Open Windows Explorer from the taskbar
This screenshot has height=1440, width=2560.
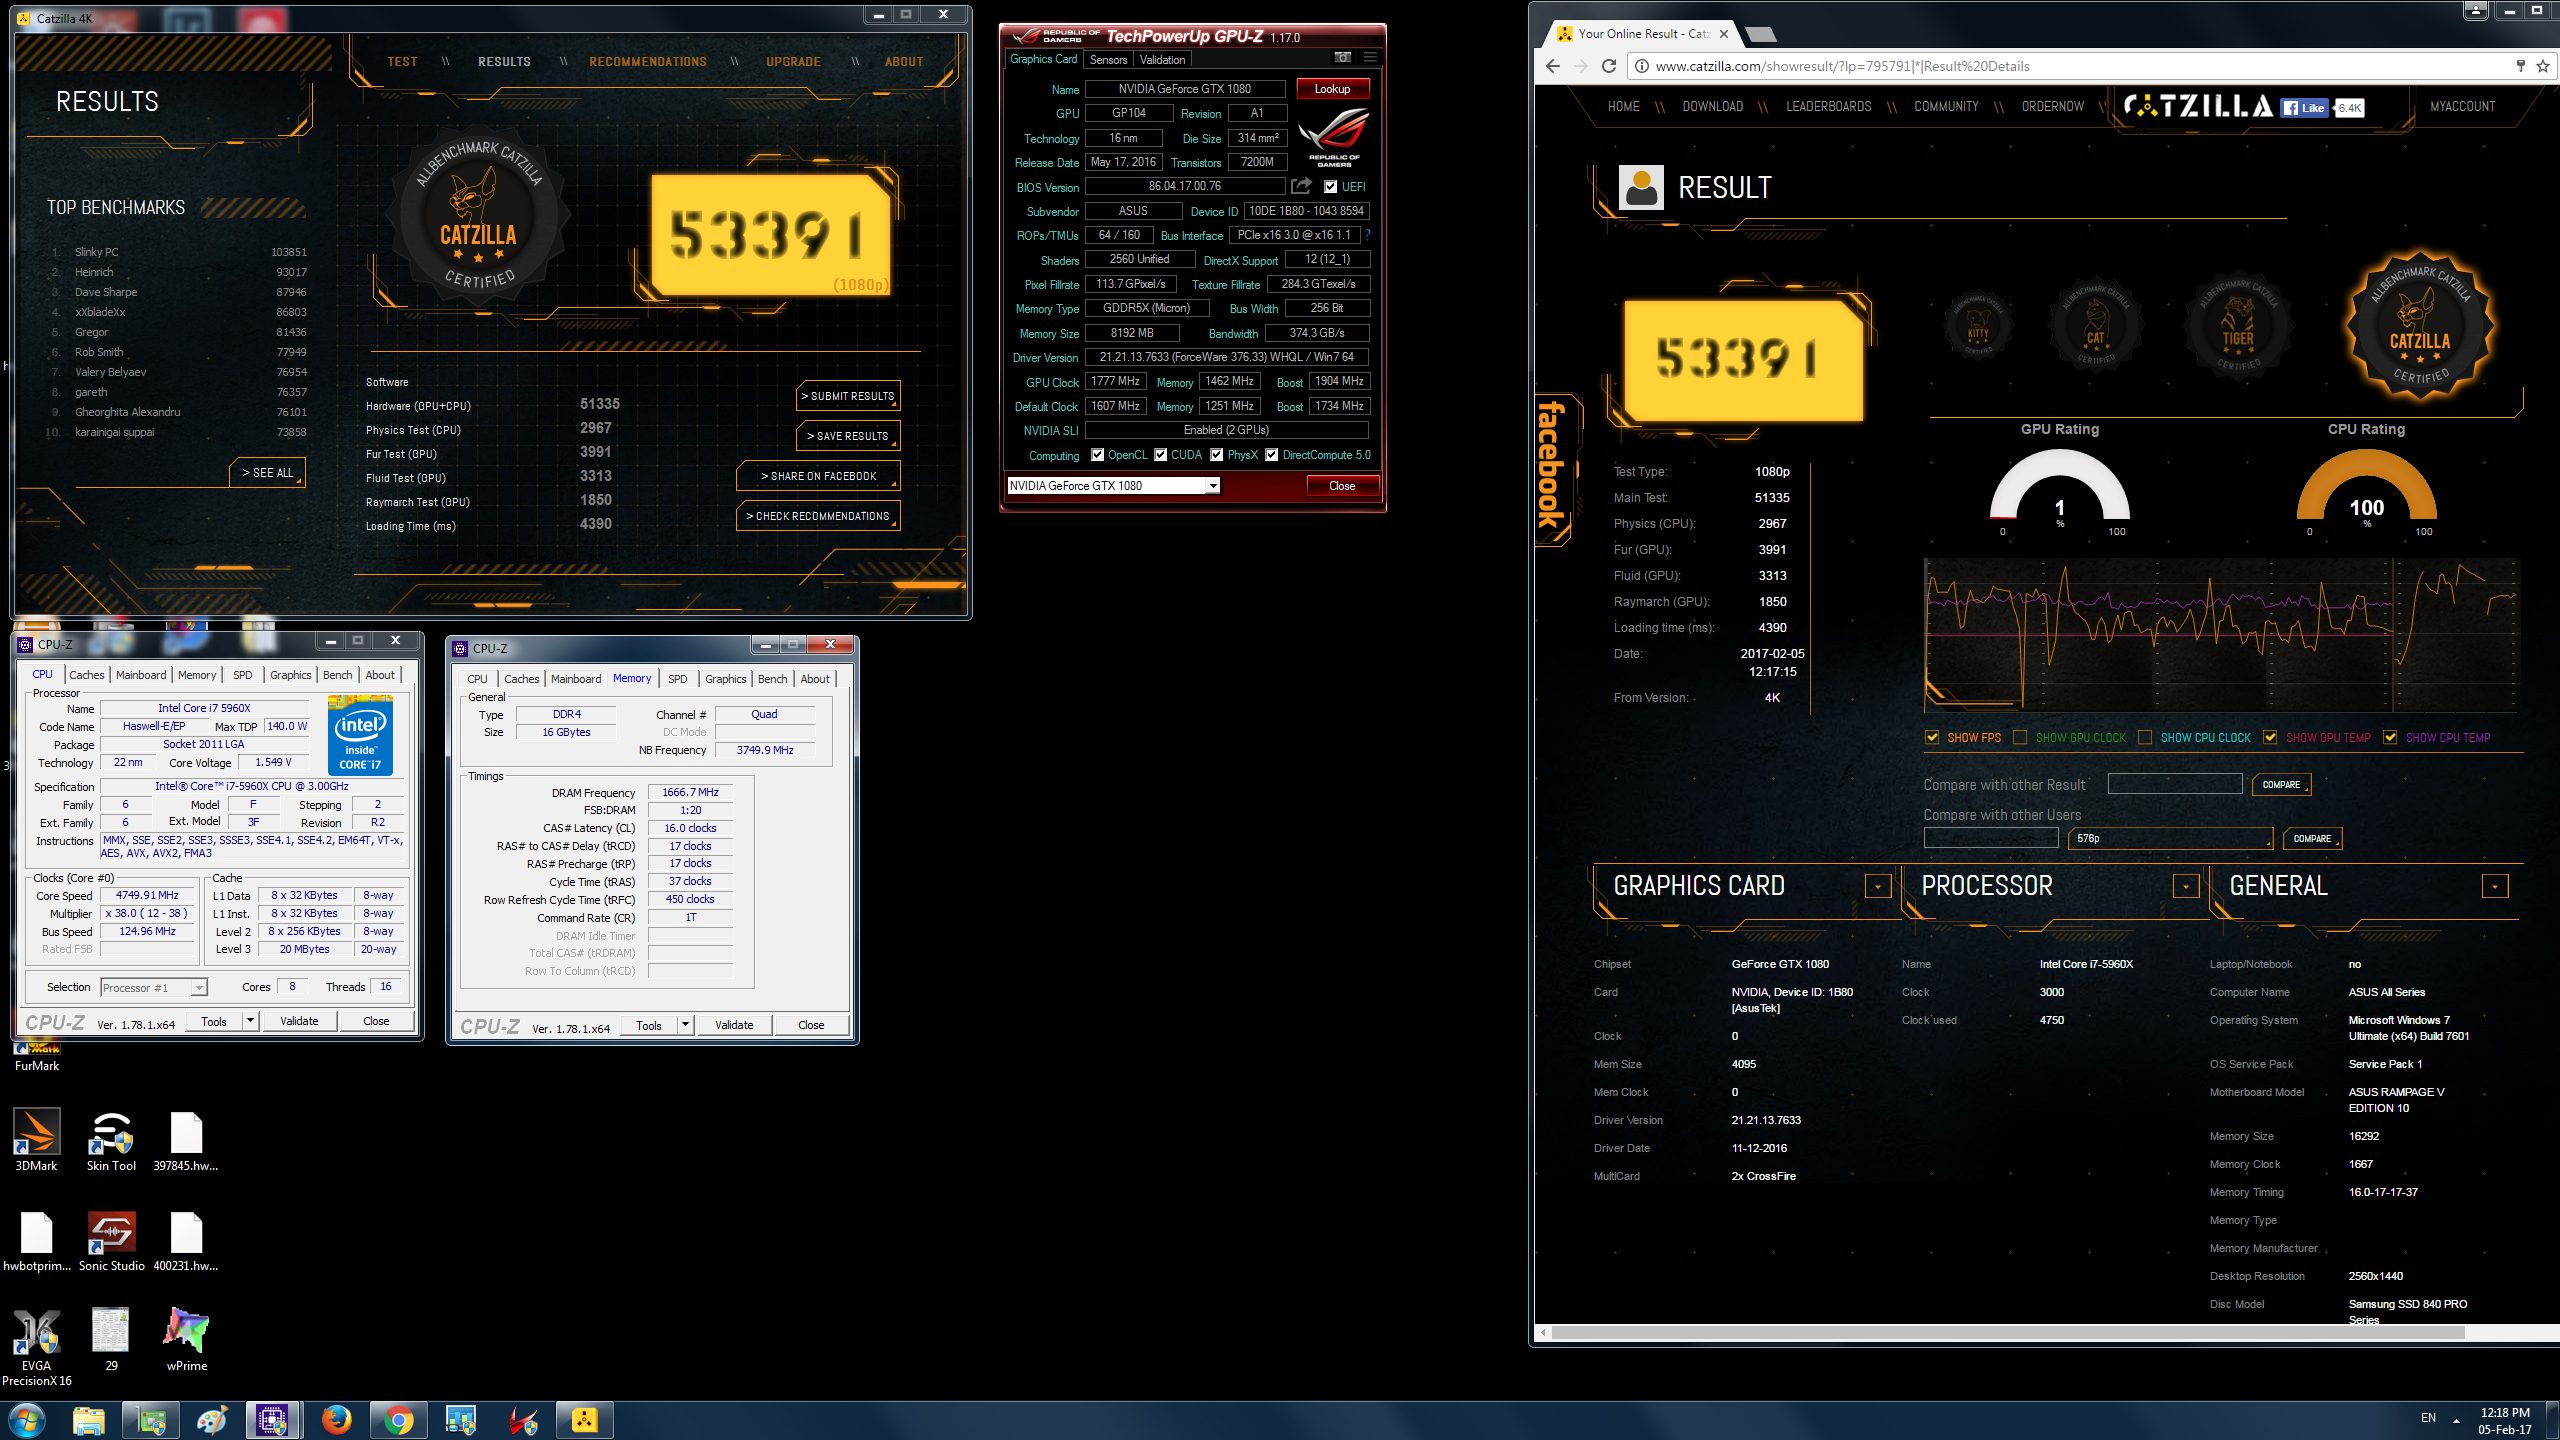click(88, 1420)
